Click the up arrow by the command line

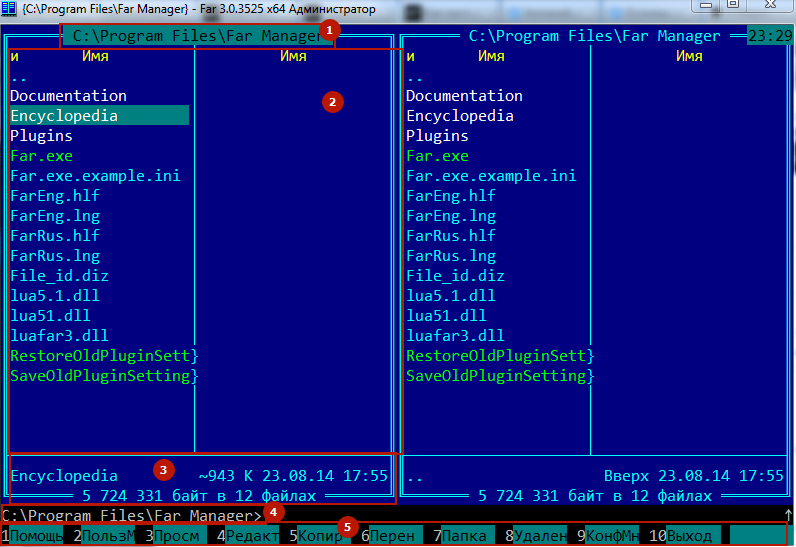click(x=788, y=515)
